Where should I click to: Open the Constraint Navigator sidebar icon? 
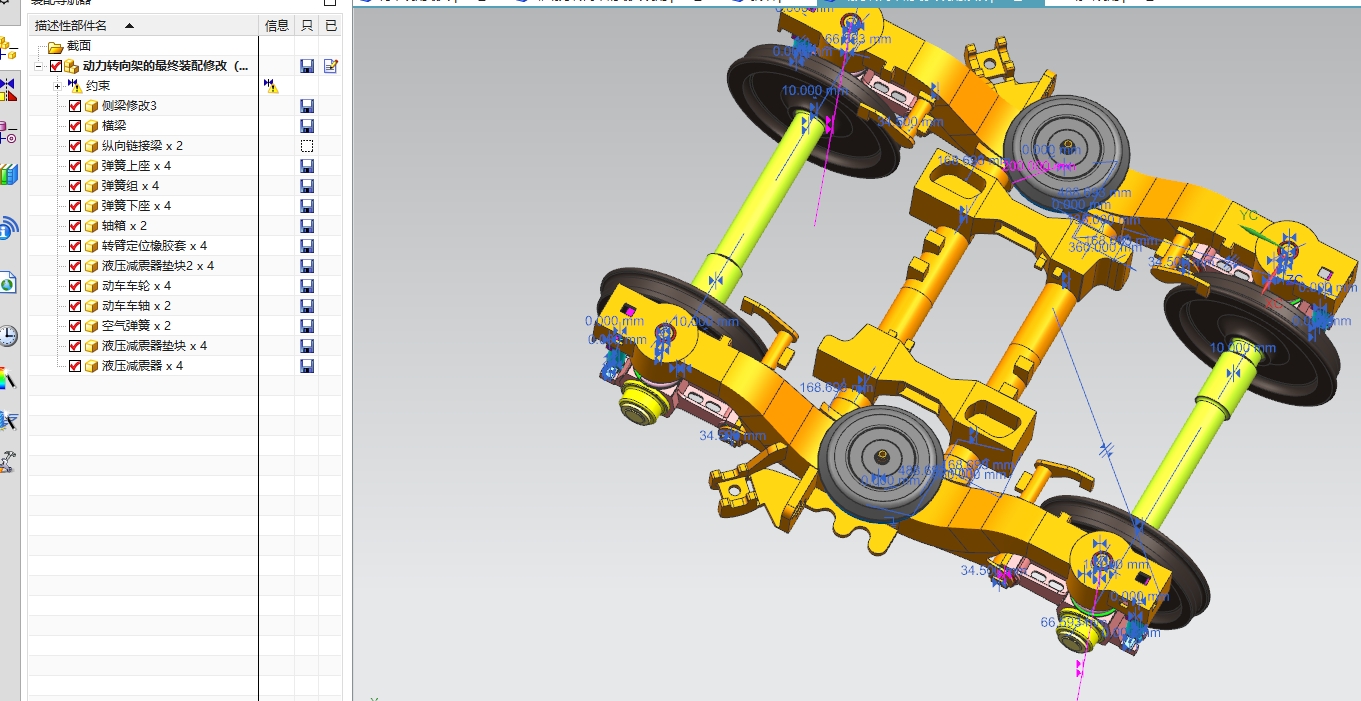click(x=8, y=89)
